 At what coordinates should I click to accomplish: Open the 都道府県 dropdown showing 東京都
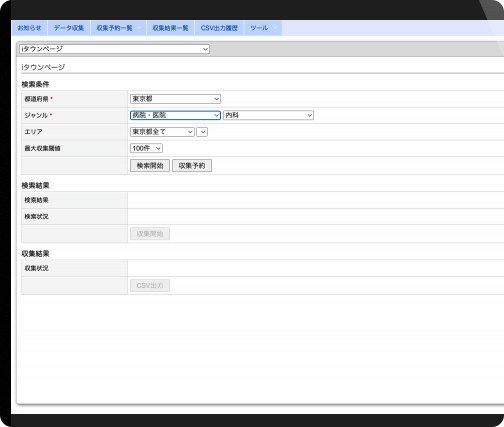pyautogui.click(x=175, y=99)
